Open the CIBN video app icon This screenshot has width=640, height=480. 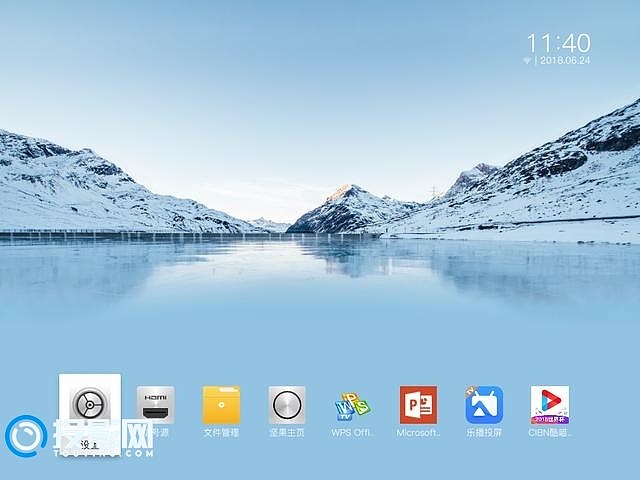(x=549, y=404)
